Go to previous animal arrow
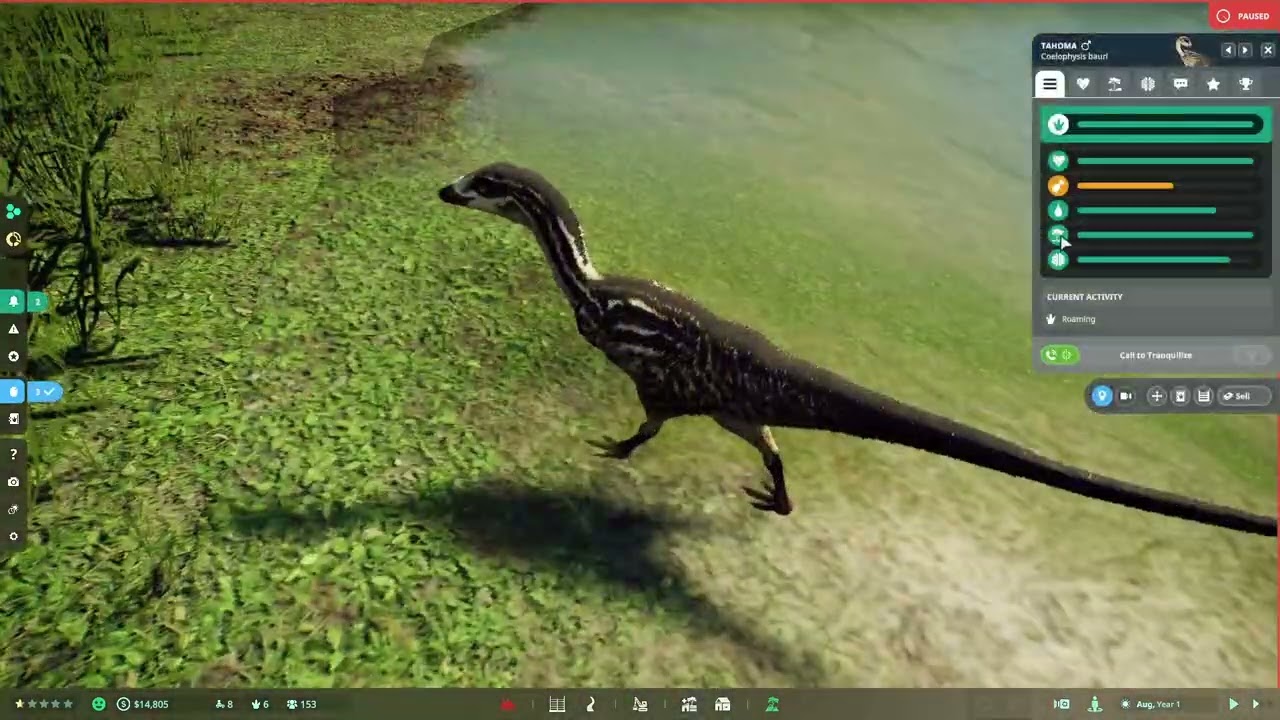 tap(1229, 50)
